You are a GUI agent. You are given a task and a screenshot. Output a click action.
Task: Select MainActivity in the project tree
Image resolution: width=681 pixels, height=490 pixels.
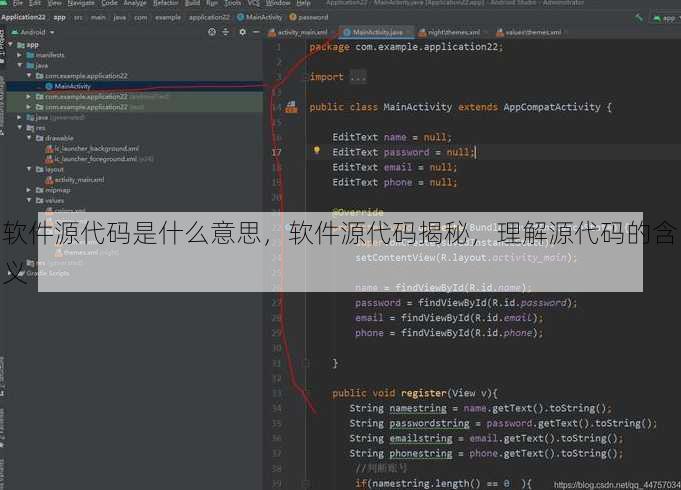tap(73, 86)
